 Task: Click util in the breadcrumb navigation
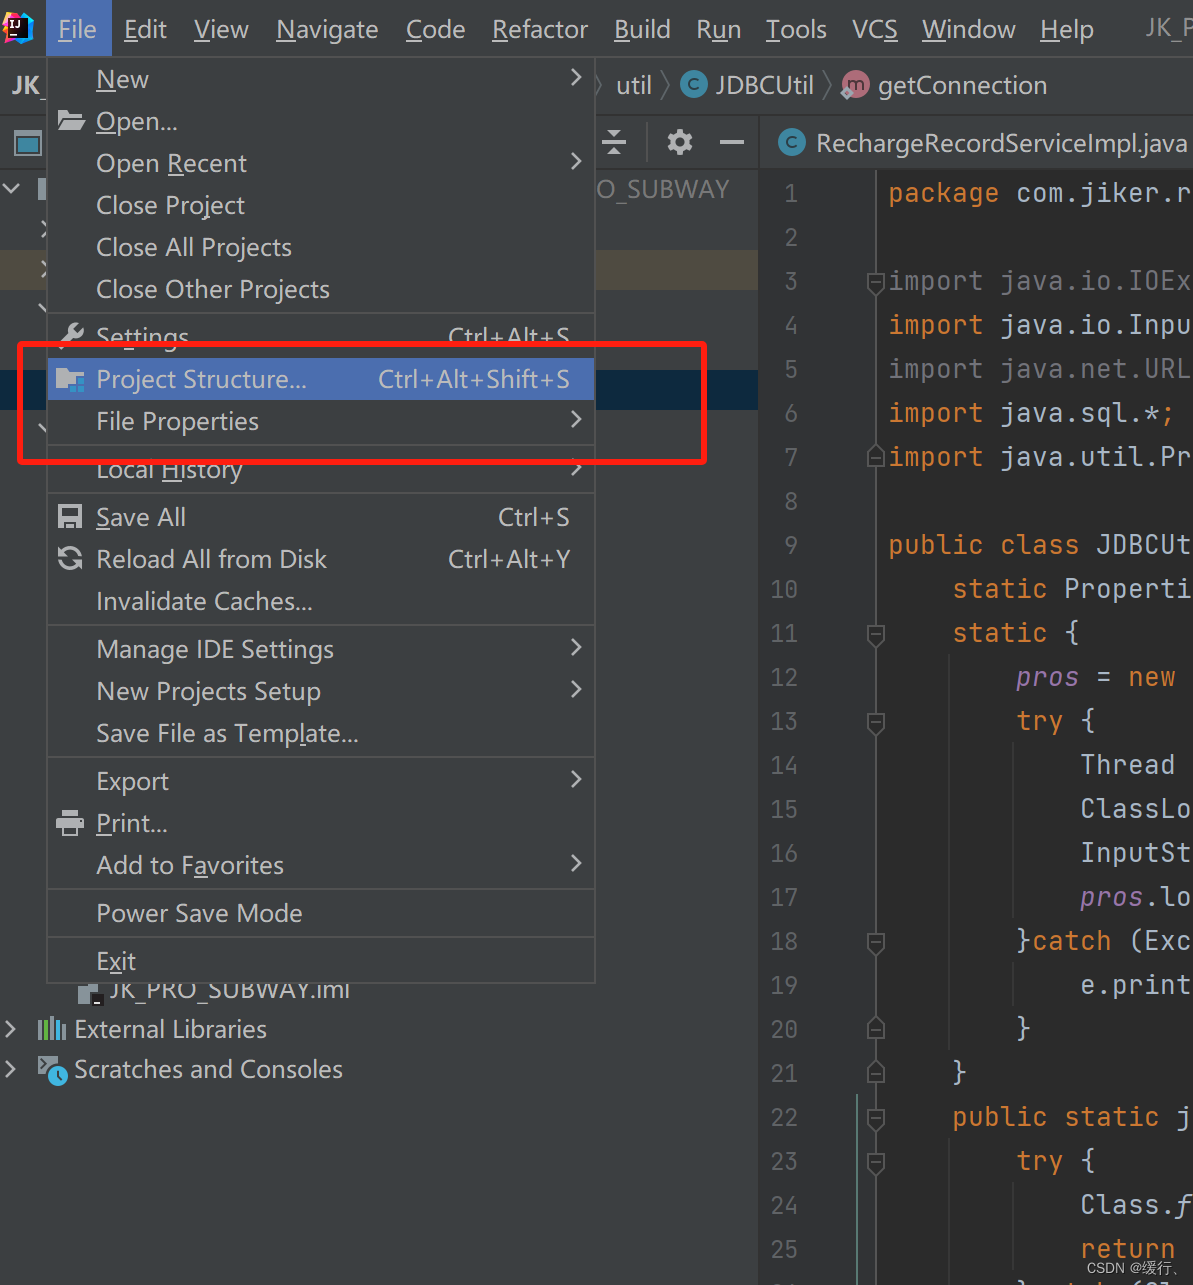pos(634,84)
